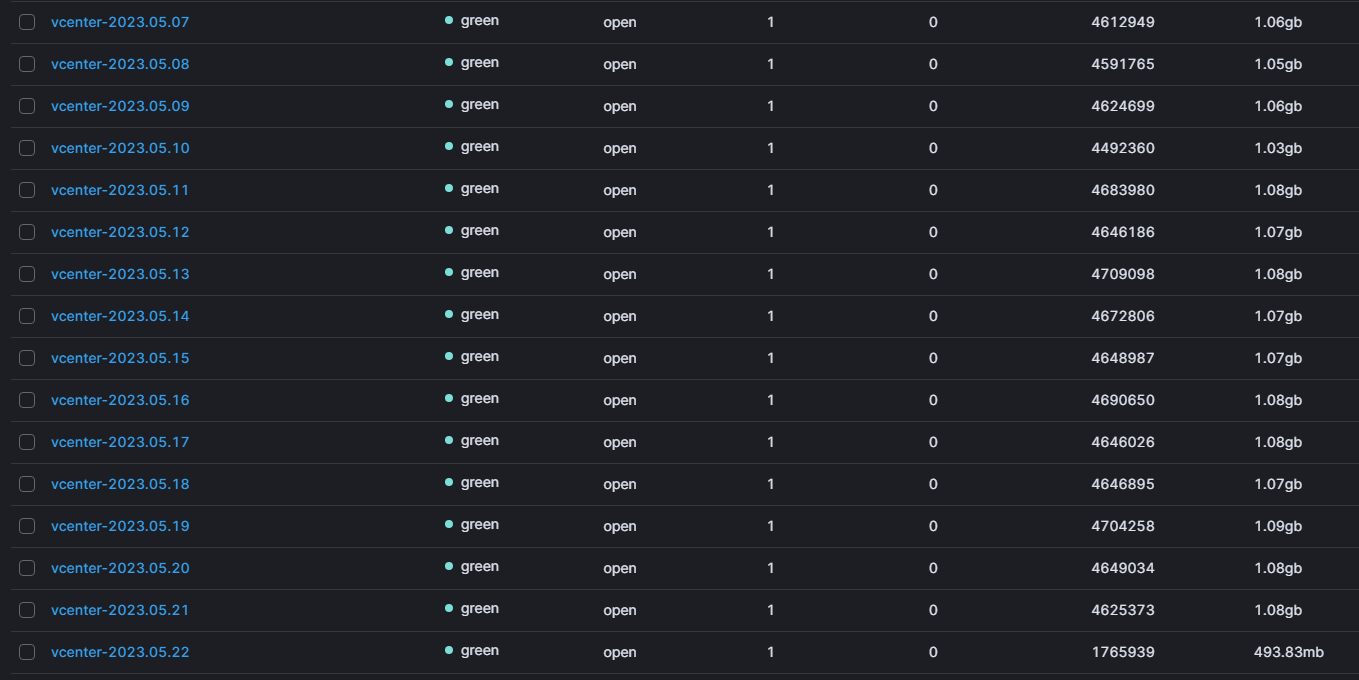View details of vcenter-2023.05.11
Viewport: 1359px width, 680px height.
[x=120, y=190]
